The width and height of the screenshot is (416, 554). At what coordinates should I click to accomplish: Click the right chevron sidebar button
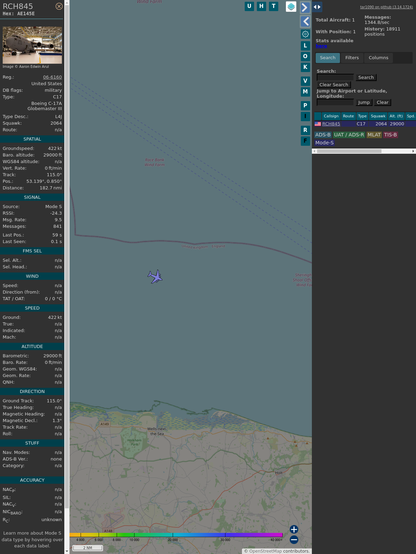click(305, 7)
